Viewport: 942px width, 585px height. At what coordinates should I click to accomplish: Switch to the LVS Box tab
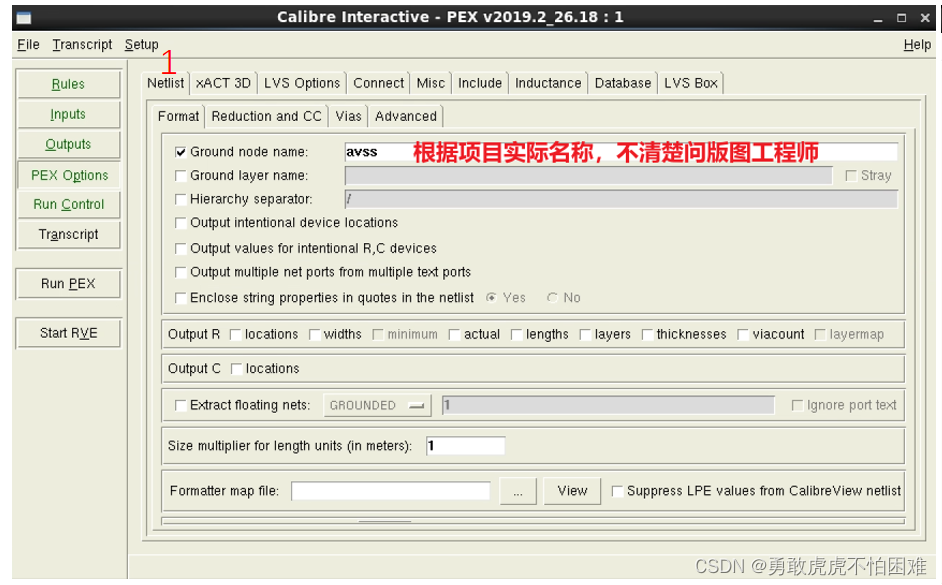pyautogui.click(x=691, y=83)
